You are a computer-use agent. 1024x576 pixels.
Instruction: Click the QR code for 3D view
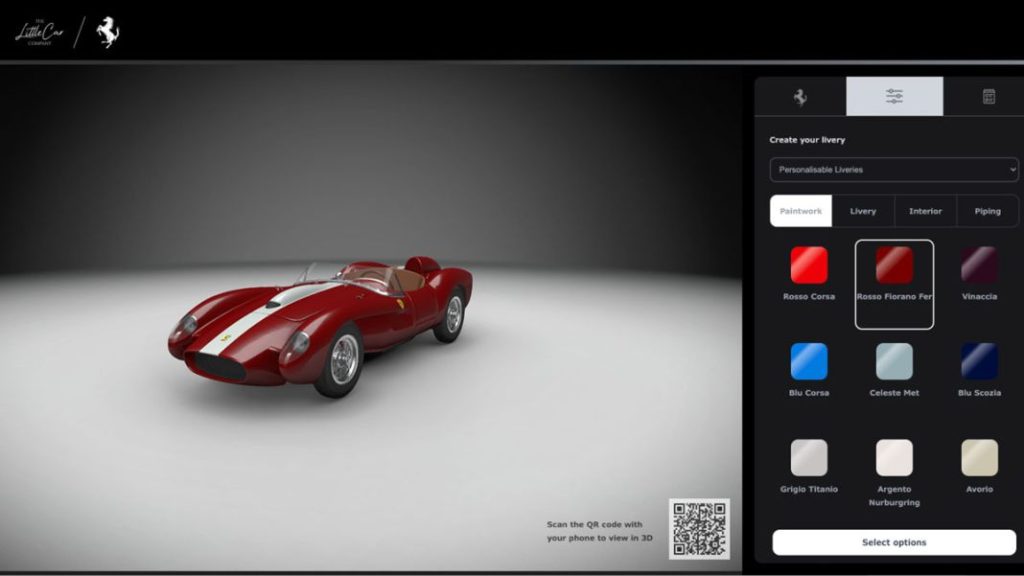point(699,528)
